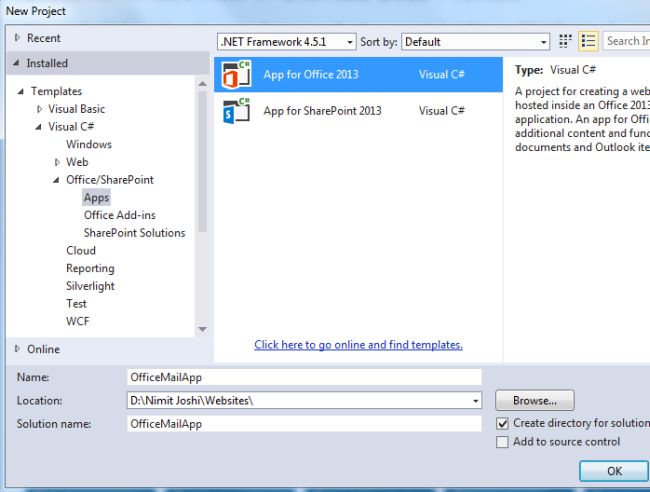Screen dimensions: 650x492
Task: Open the Location path dropdown arrow
Action: tap(475, 401)
